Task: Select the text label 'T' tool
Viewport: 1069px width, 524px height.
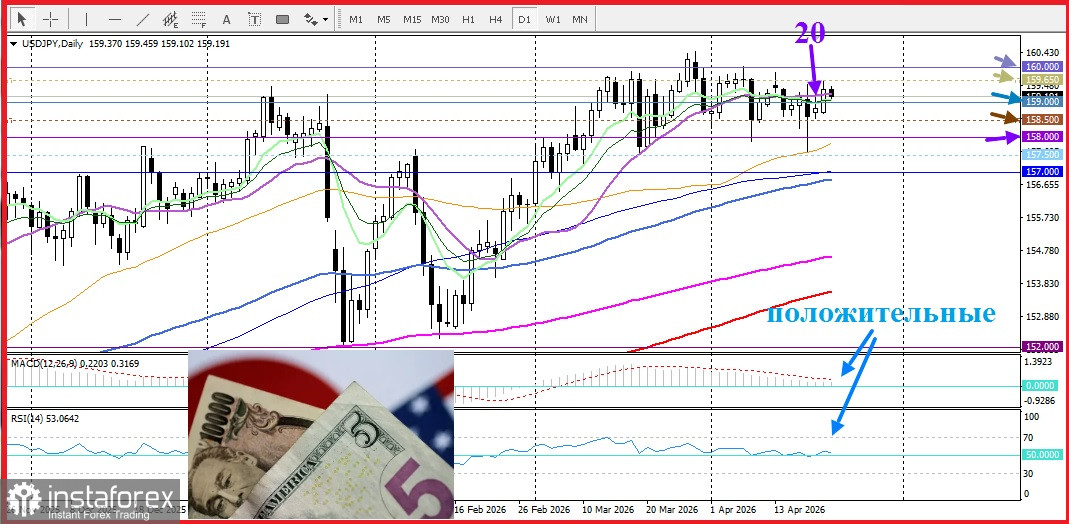Action: coord(254,20)
